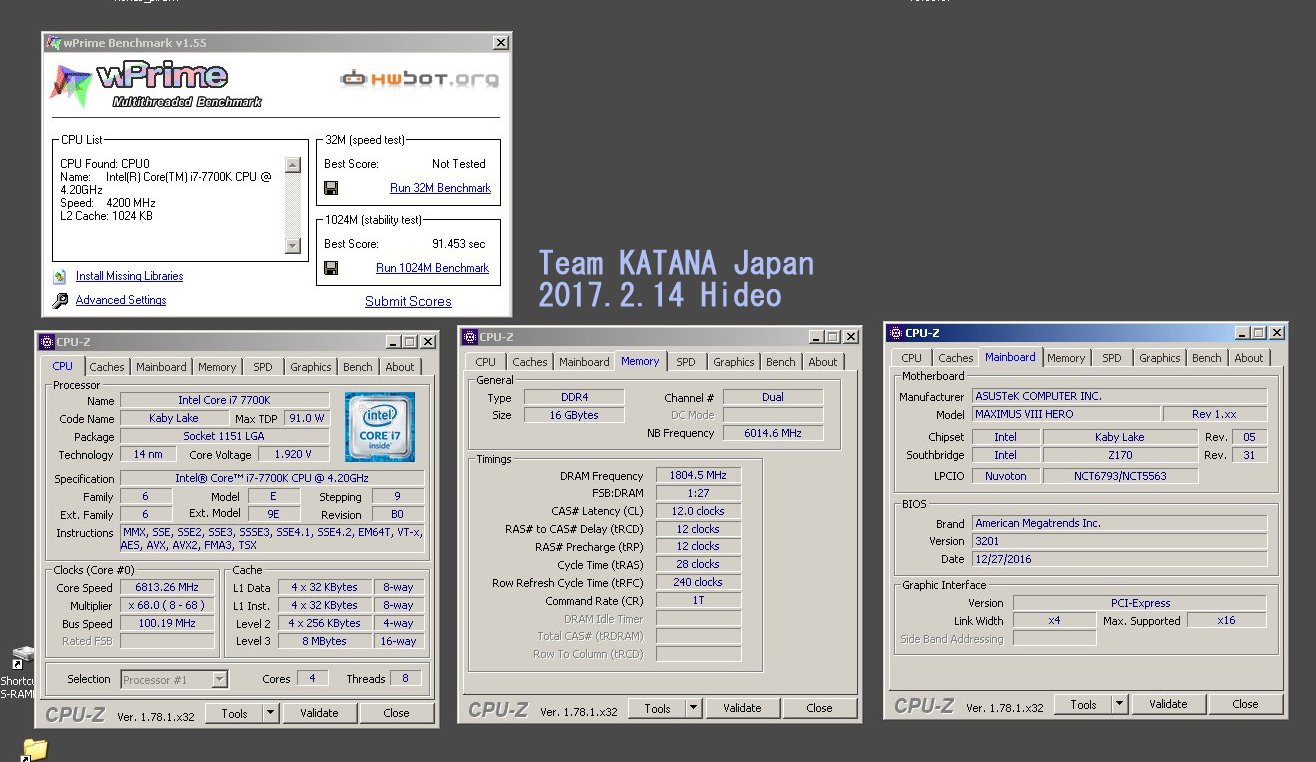Click the MAXIMUS VIII HERO model field
The height and width of the screenshot is (762, 1316).
[x=1066, y=414]
